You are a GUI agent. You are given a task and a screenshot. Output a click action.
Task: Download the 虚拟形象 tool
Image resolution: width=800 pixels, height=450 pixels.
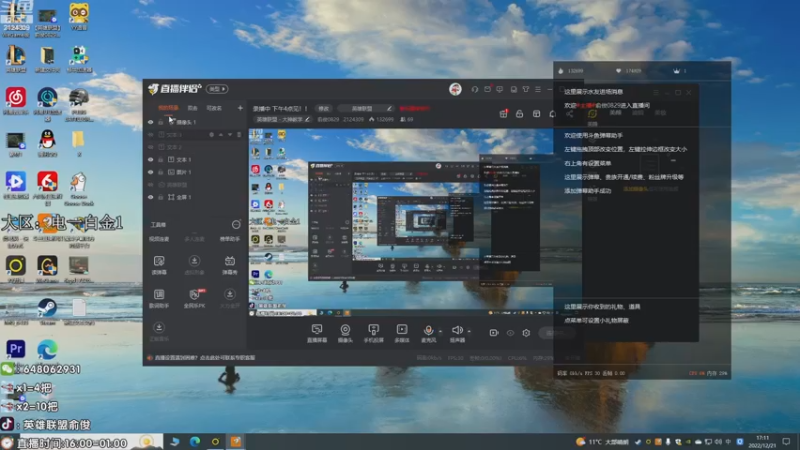coord(194,265)
